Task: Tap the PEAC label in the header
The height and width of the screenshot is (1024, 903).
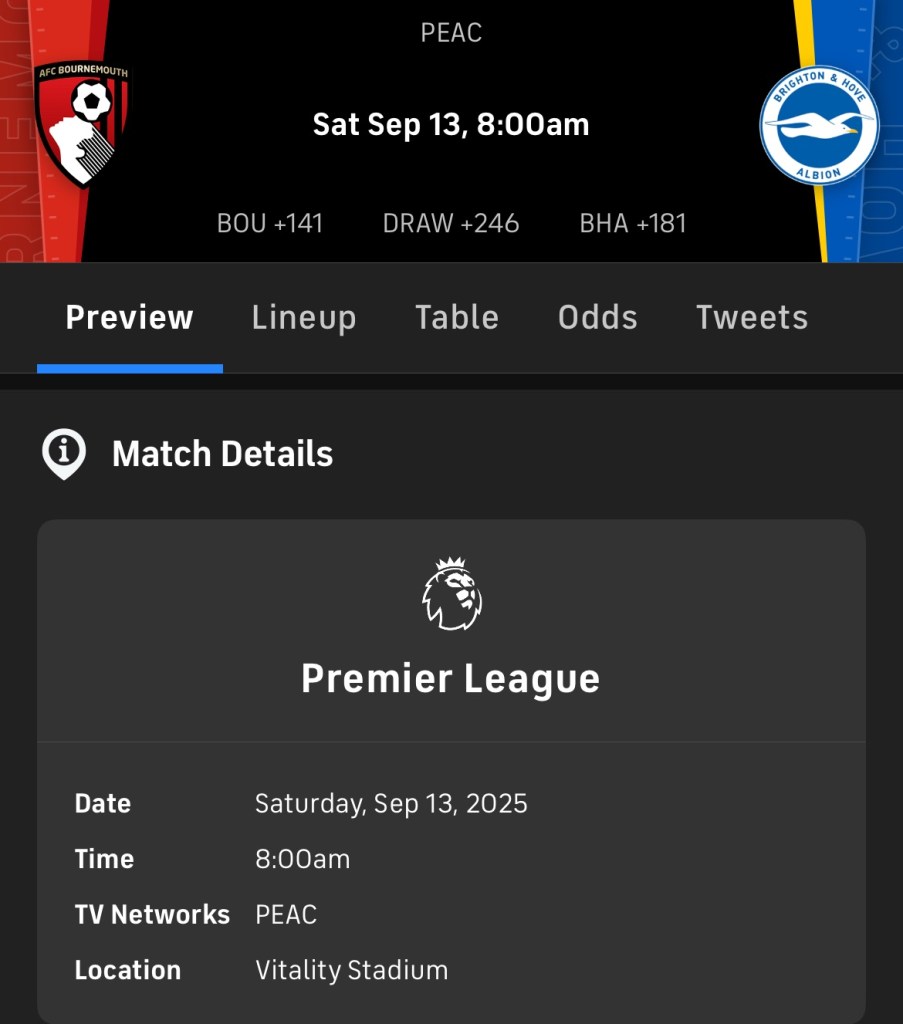Action: (451, 33)
